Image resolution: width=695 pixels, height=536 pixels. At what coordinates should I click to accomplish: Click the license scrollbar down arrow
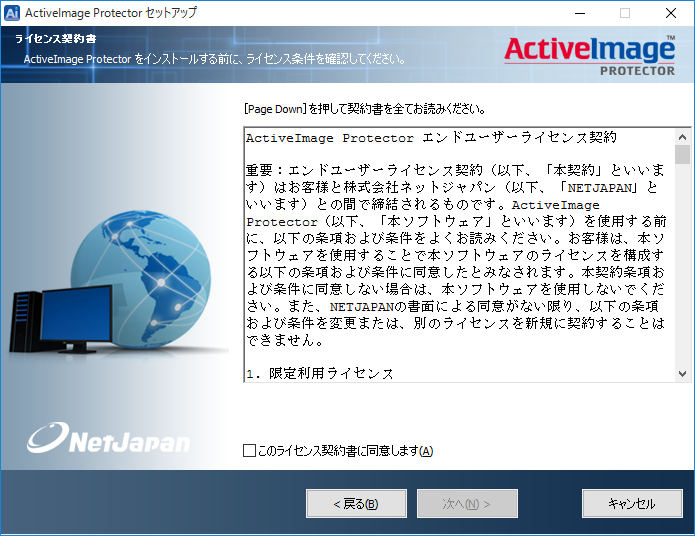[682, 373]
